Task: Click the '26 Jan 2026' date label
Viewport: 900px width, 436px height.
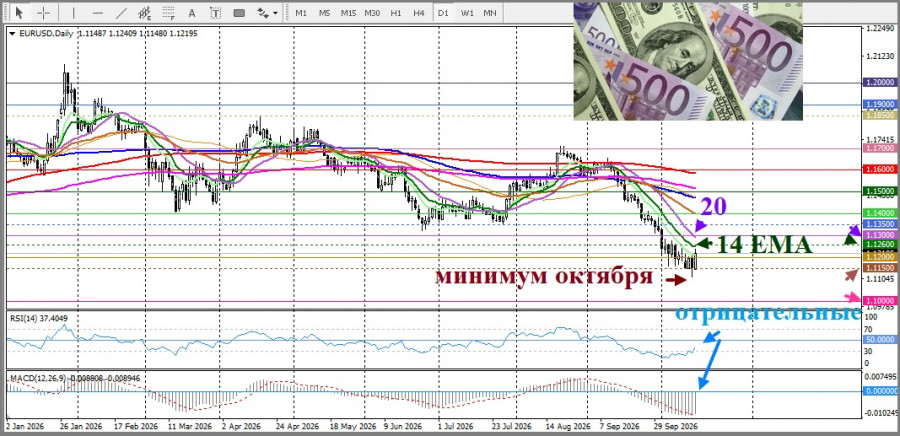Action: point(81,427)
